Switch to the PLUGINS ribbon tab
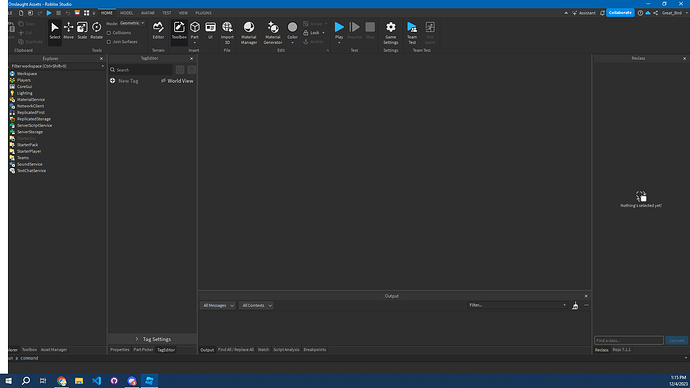The width and height of the screenshot is (690, 388). pyautogui.click(x=203, y=13)
